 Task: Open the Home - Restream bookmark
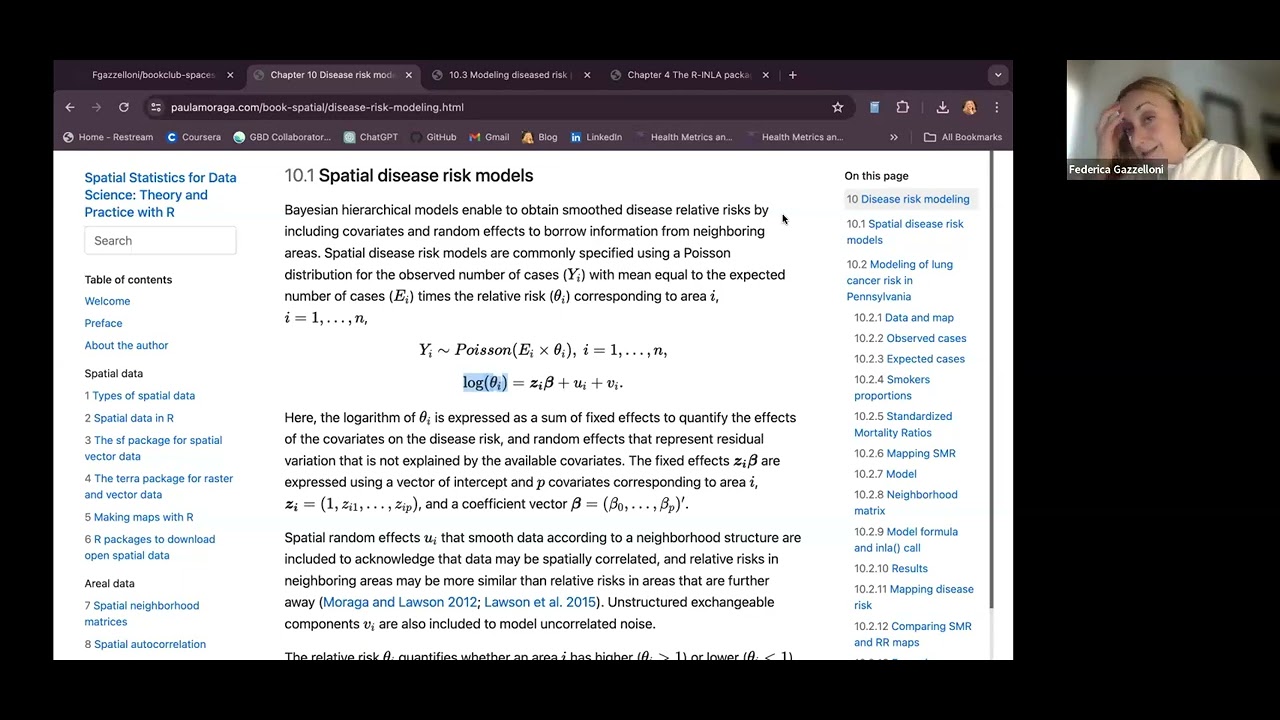108,137
